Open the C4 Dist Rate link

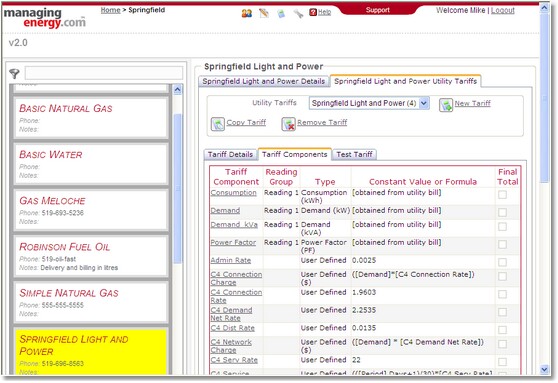(x=232, y=328)
